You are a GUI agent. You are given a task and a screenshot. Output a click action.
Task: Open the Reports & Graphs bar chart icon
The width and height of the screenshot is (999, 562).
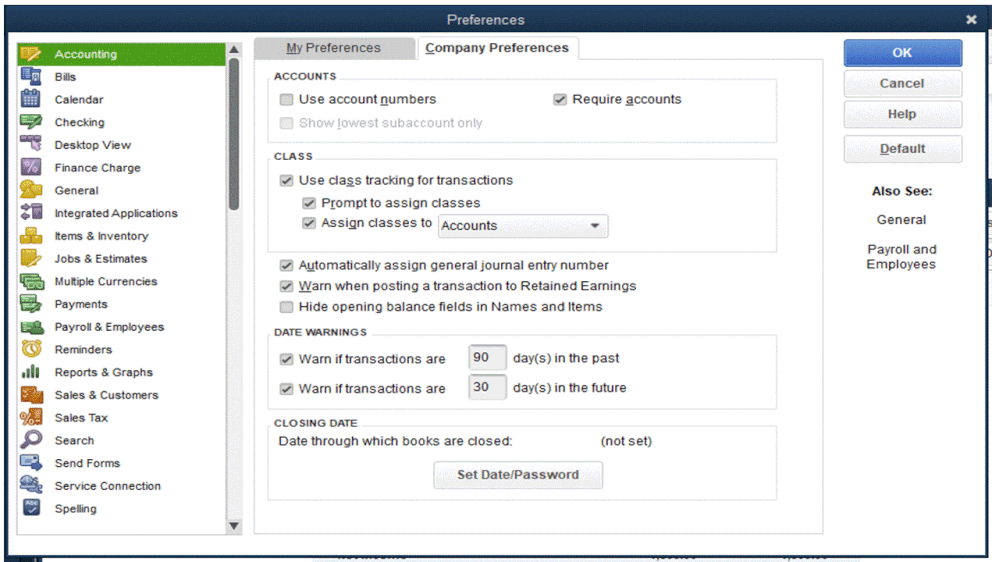pyautogui.click(x=31, y=371)
